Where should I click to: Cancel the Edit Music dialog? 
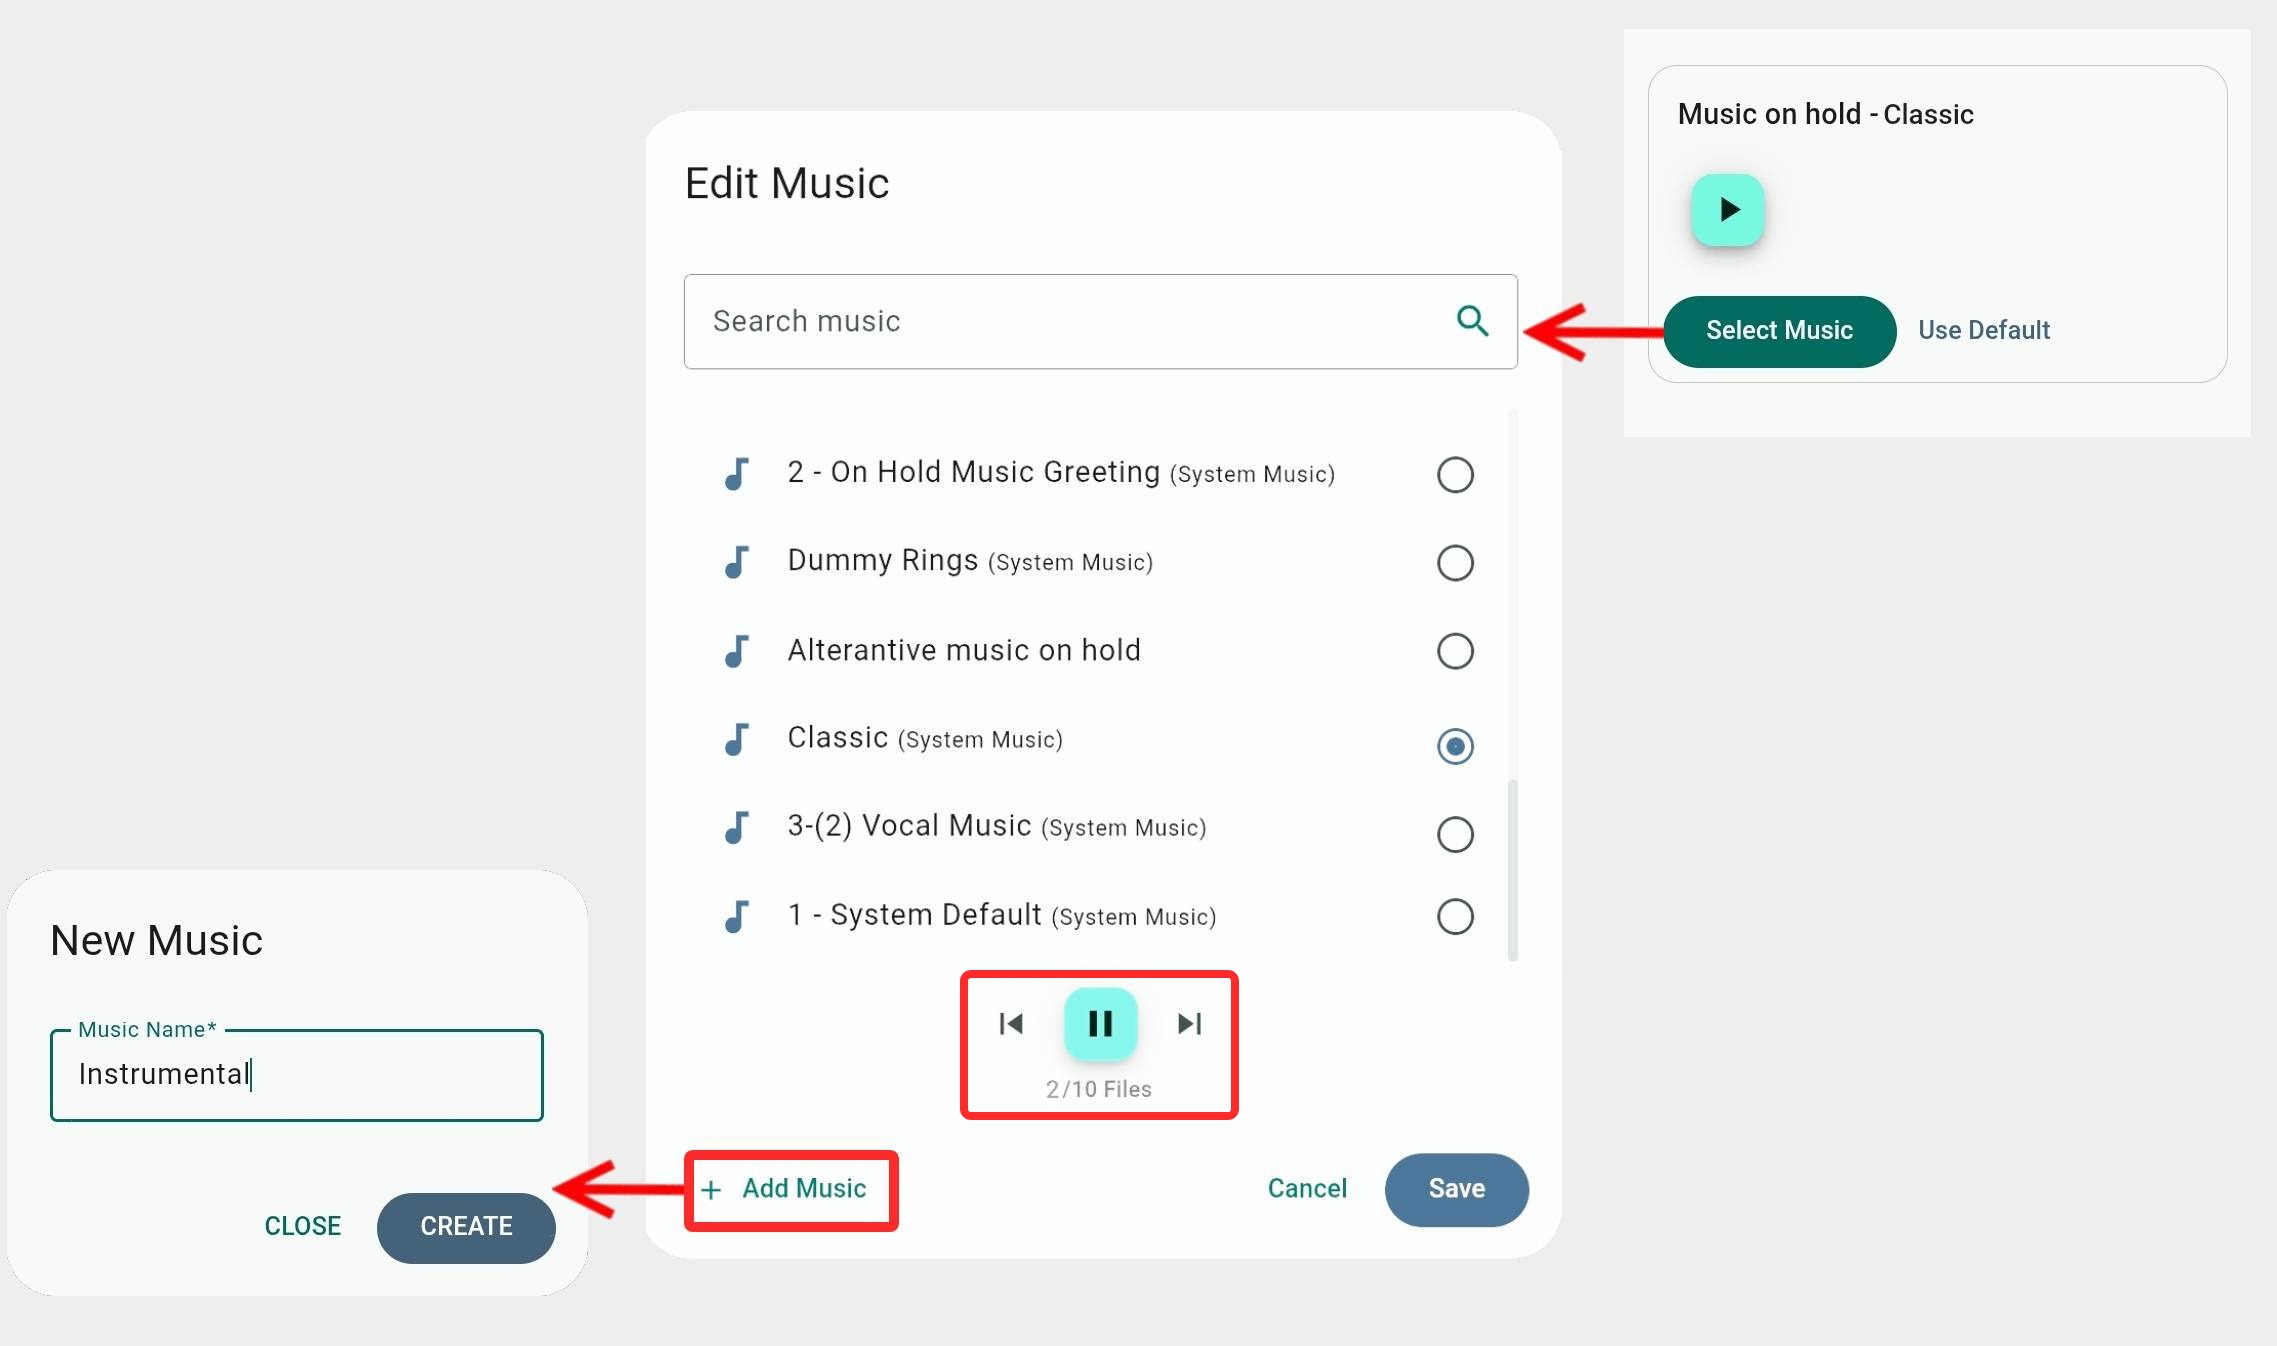(x=1307, y=1189)
